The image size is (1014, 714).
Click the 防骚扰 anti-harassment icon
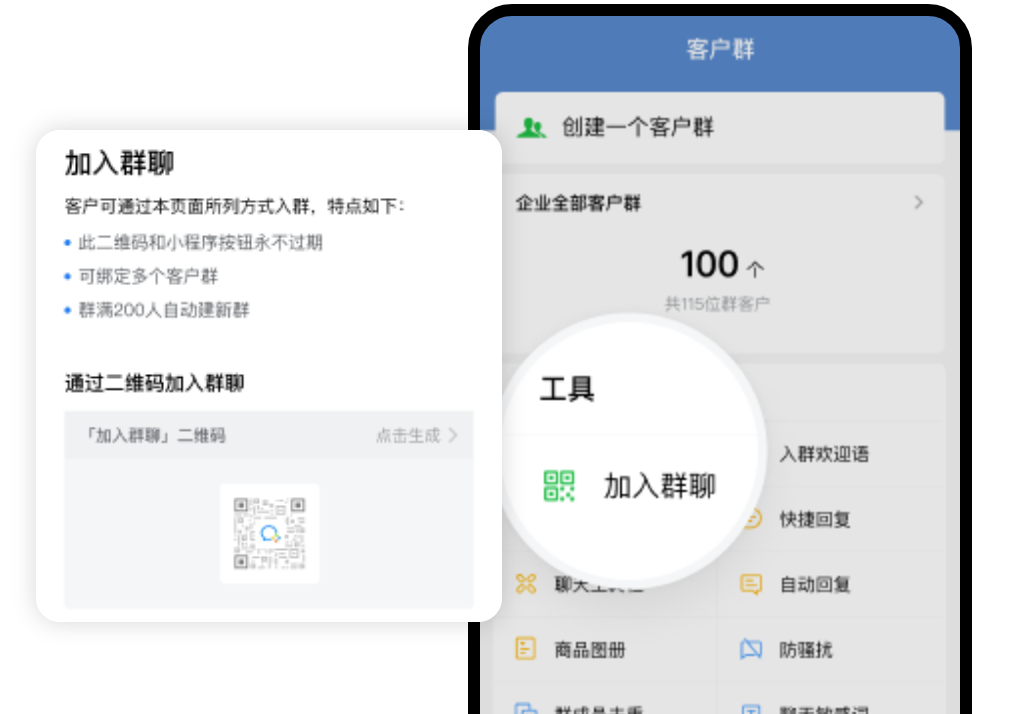tap(751, 650)
